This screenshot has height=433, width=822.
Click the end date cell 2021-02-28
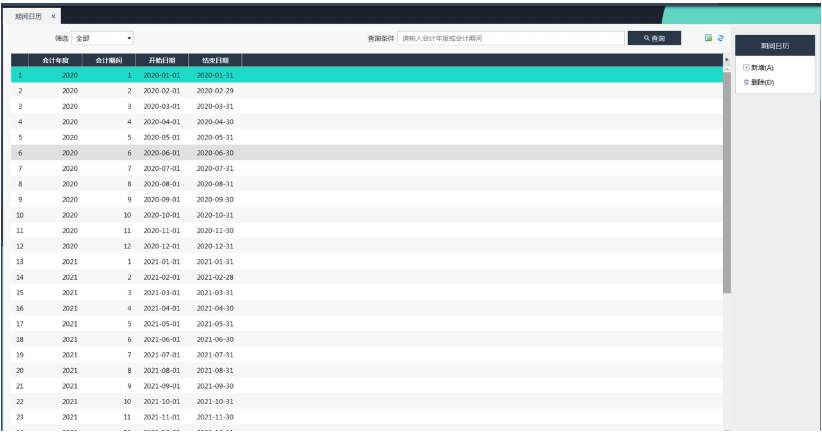point(215,277)
